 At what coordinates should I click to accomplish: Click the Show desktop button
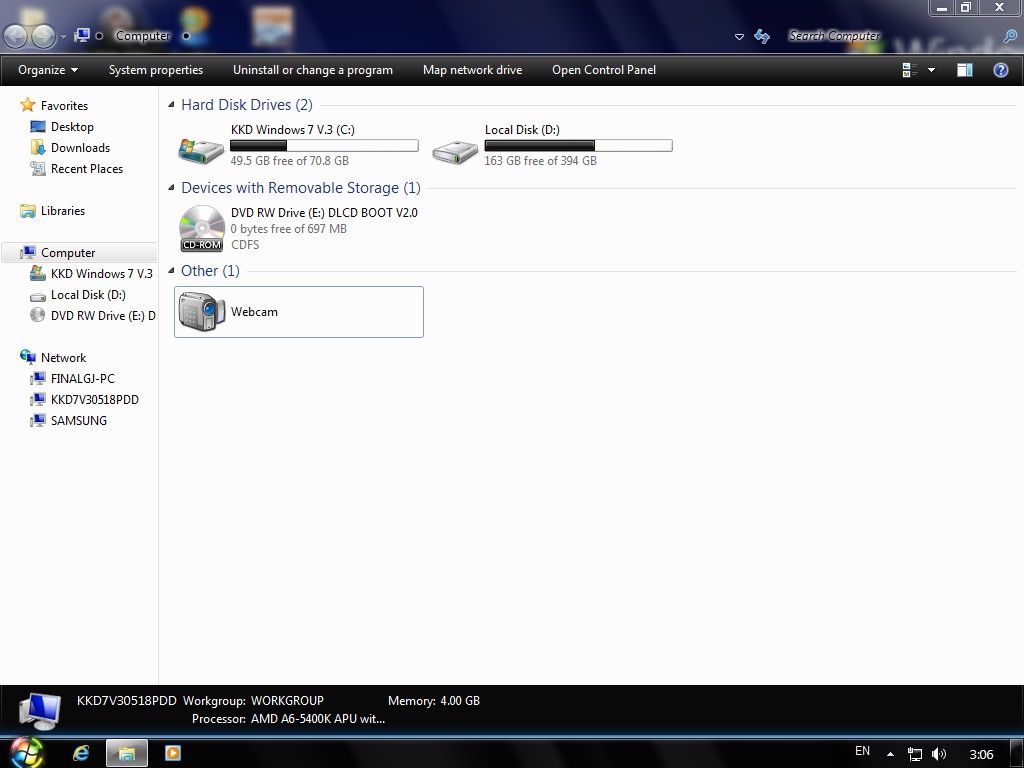click(x=1017, y=754)
